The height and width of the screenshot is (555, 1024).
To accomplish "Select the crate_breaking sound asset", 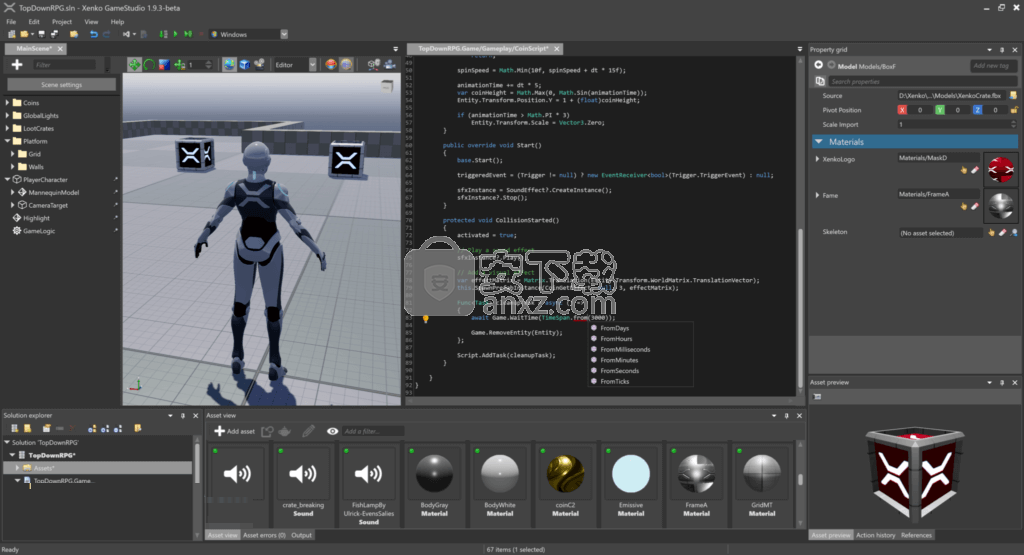I will coord(303,484).
